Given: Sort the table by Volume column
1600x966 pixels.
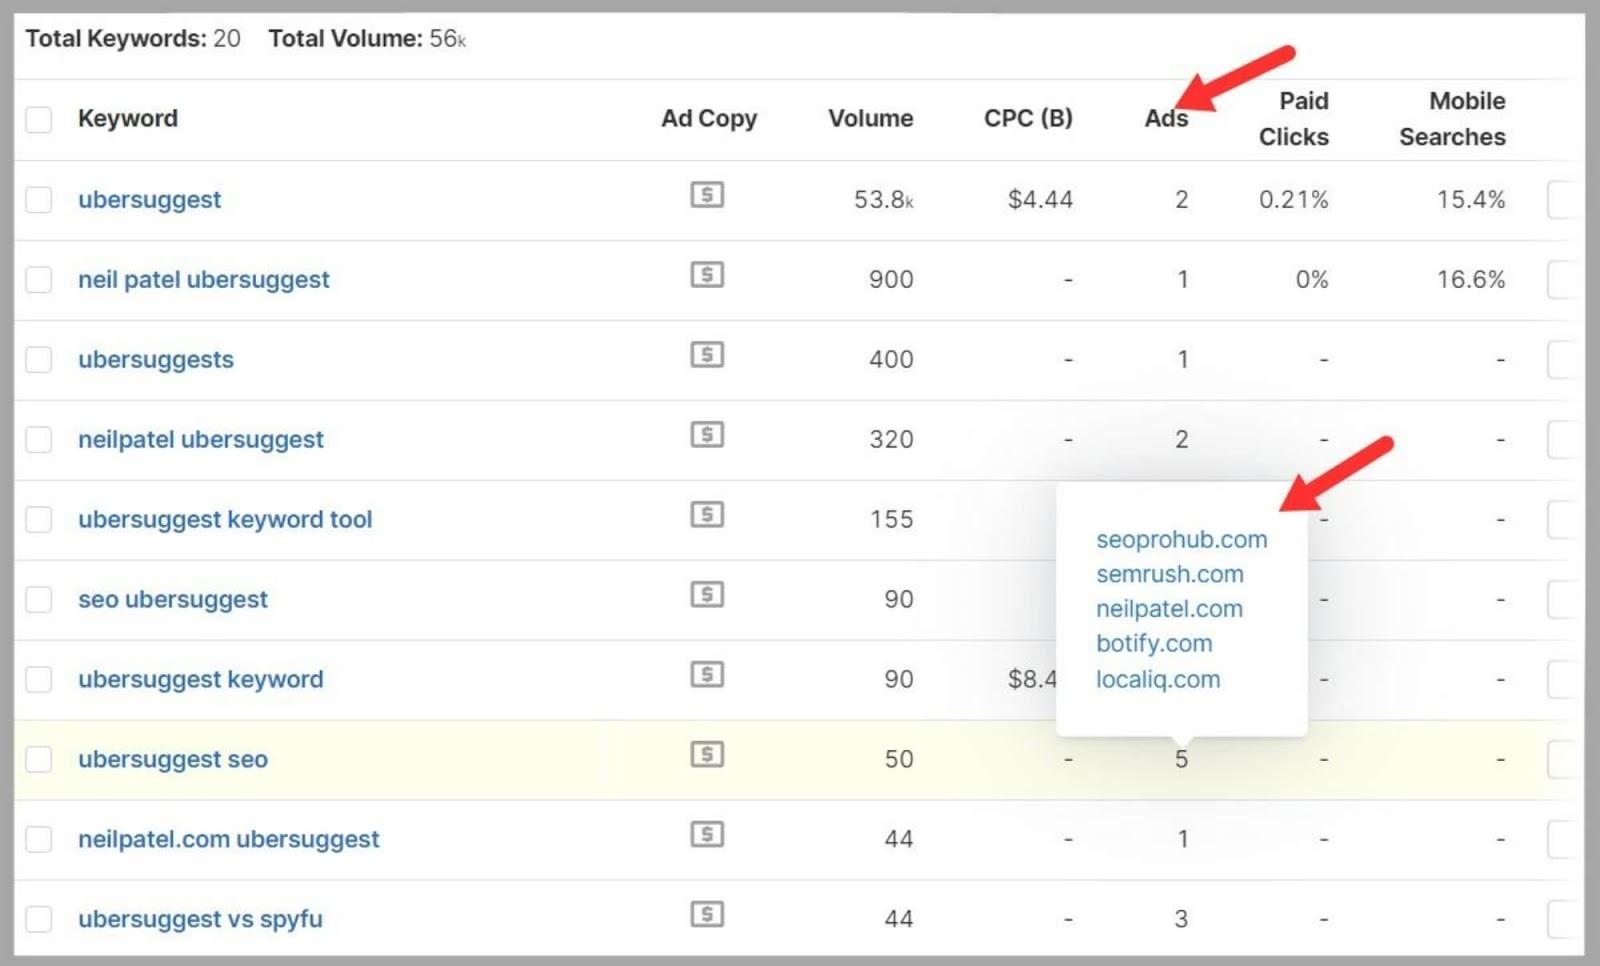Looking at the screenshot, I should pos(869,118).
